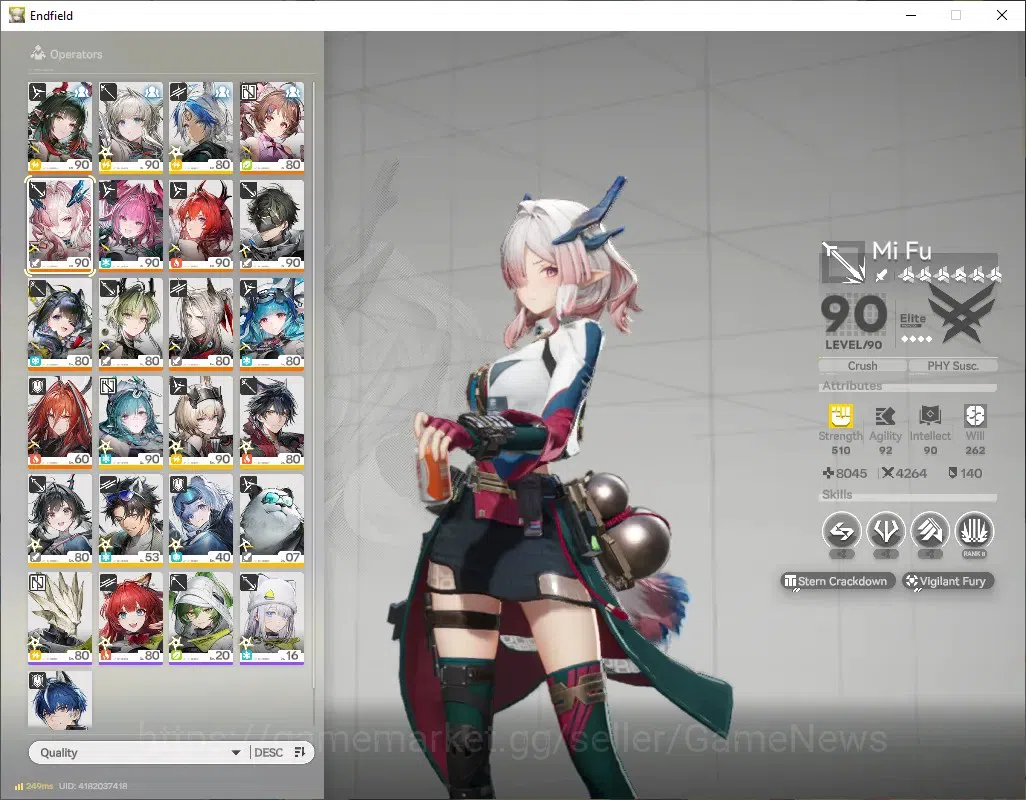
Task: Select the magenta-haired level 90 operator
Action: click(x=131, y=225)
